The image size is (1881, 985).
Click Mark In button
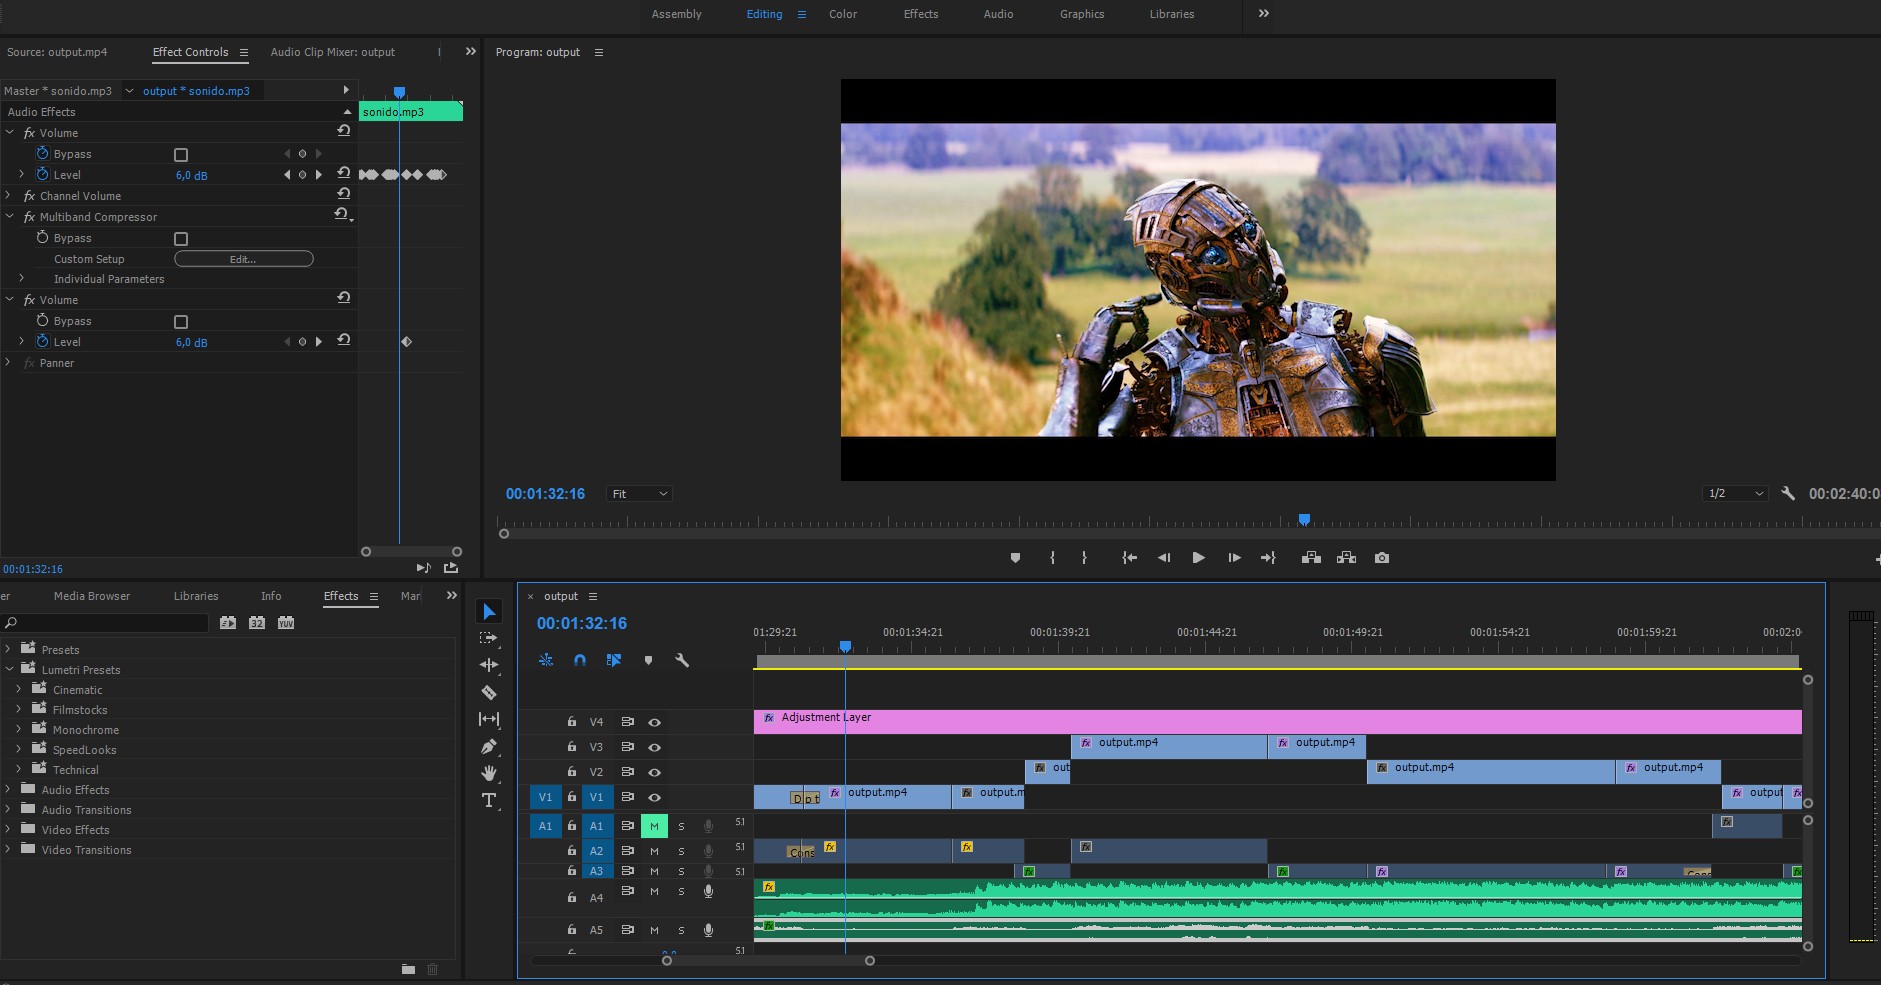point(1052,558)
